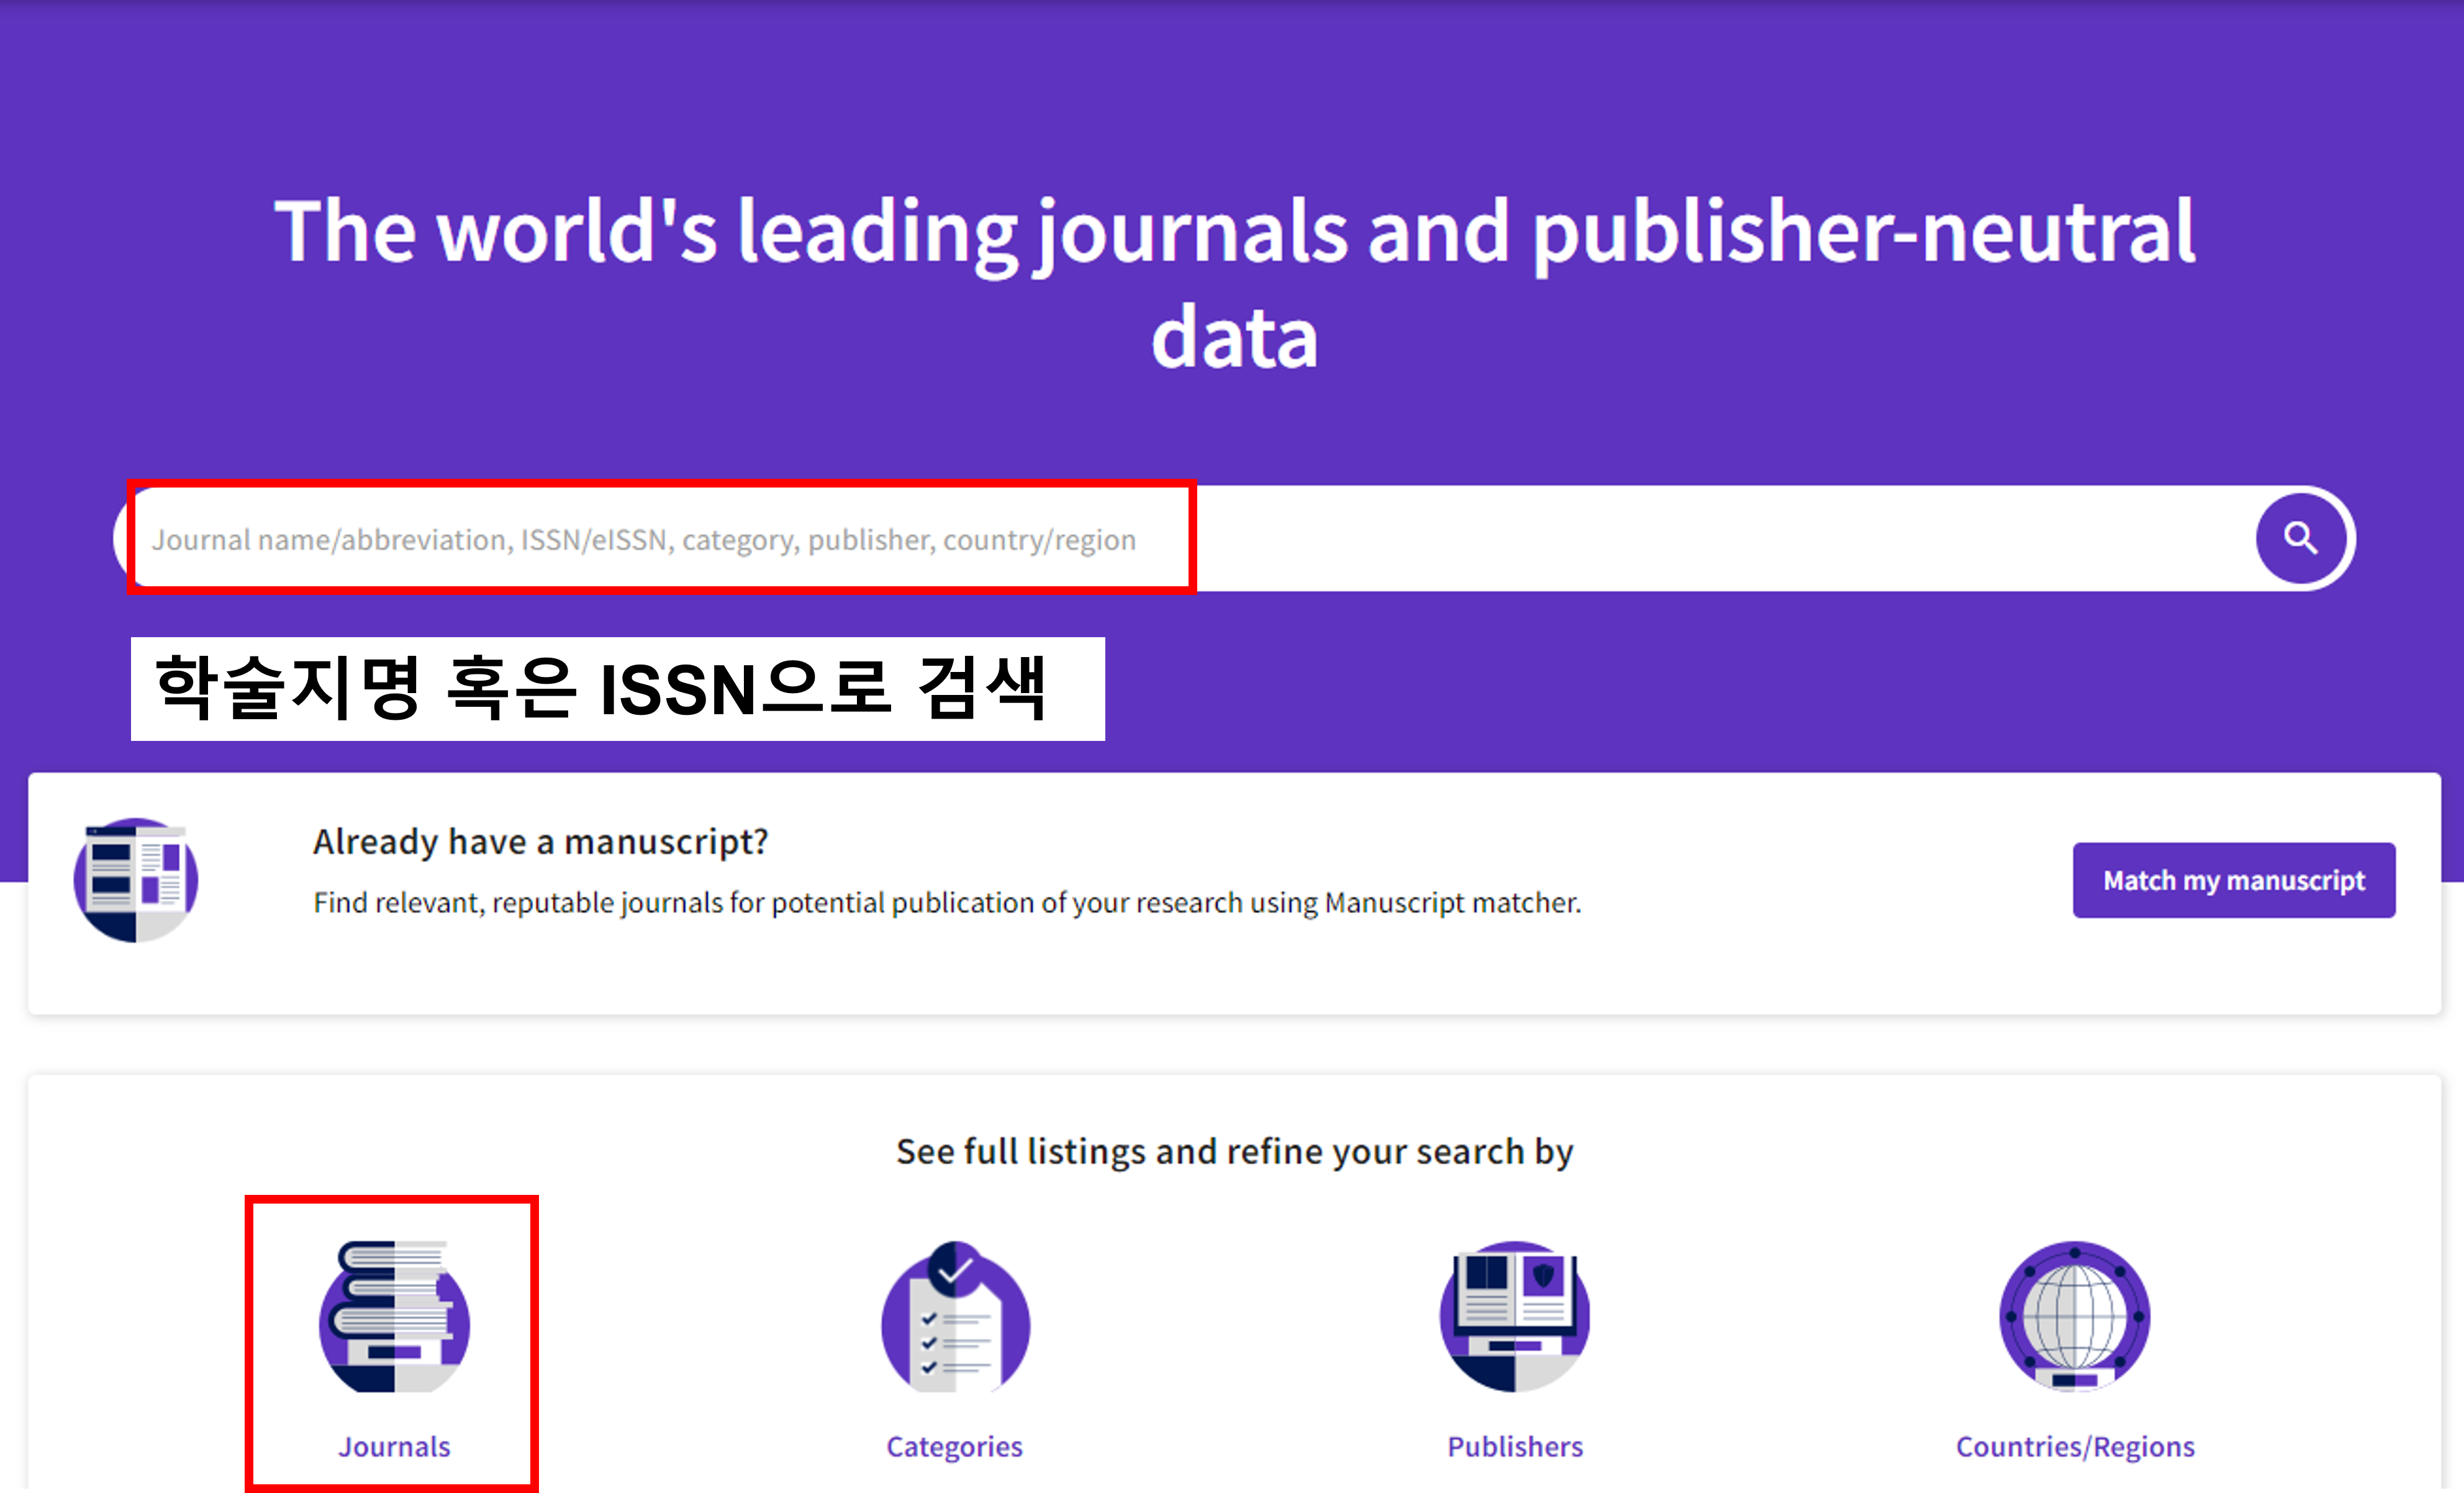Click the checklist Categories icon

tap(955, 1325)
